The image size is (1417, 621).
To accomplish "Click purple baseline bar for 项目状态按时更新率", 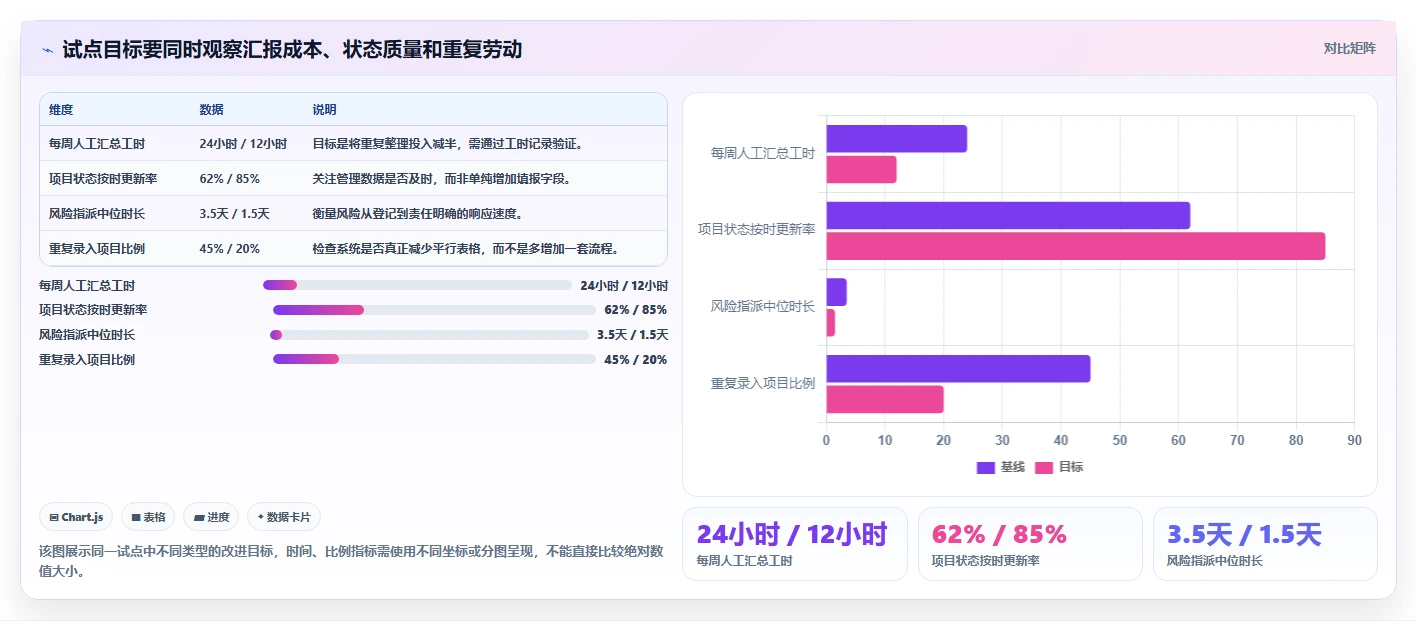I will pos(1008,216).
